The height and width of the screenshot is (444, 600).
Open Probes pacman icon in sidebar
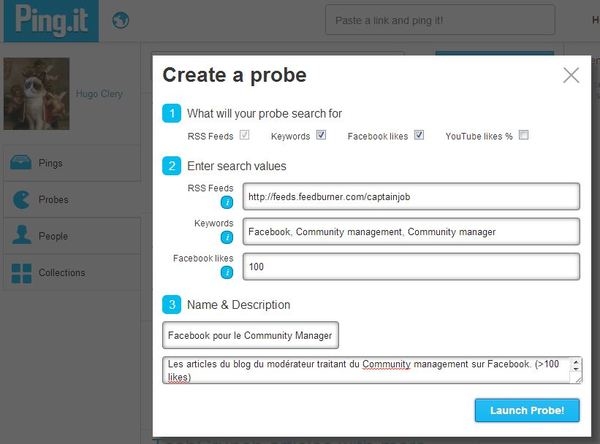(21, 199)
